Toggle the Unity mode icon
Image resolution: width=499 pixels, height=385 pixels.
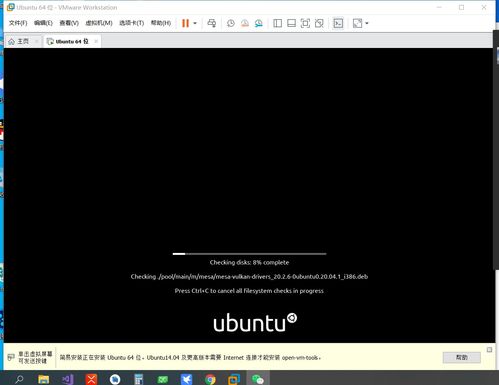(319, 23)
